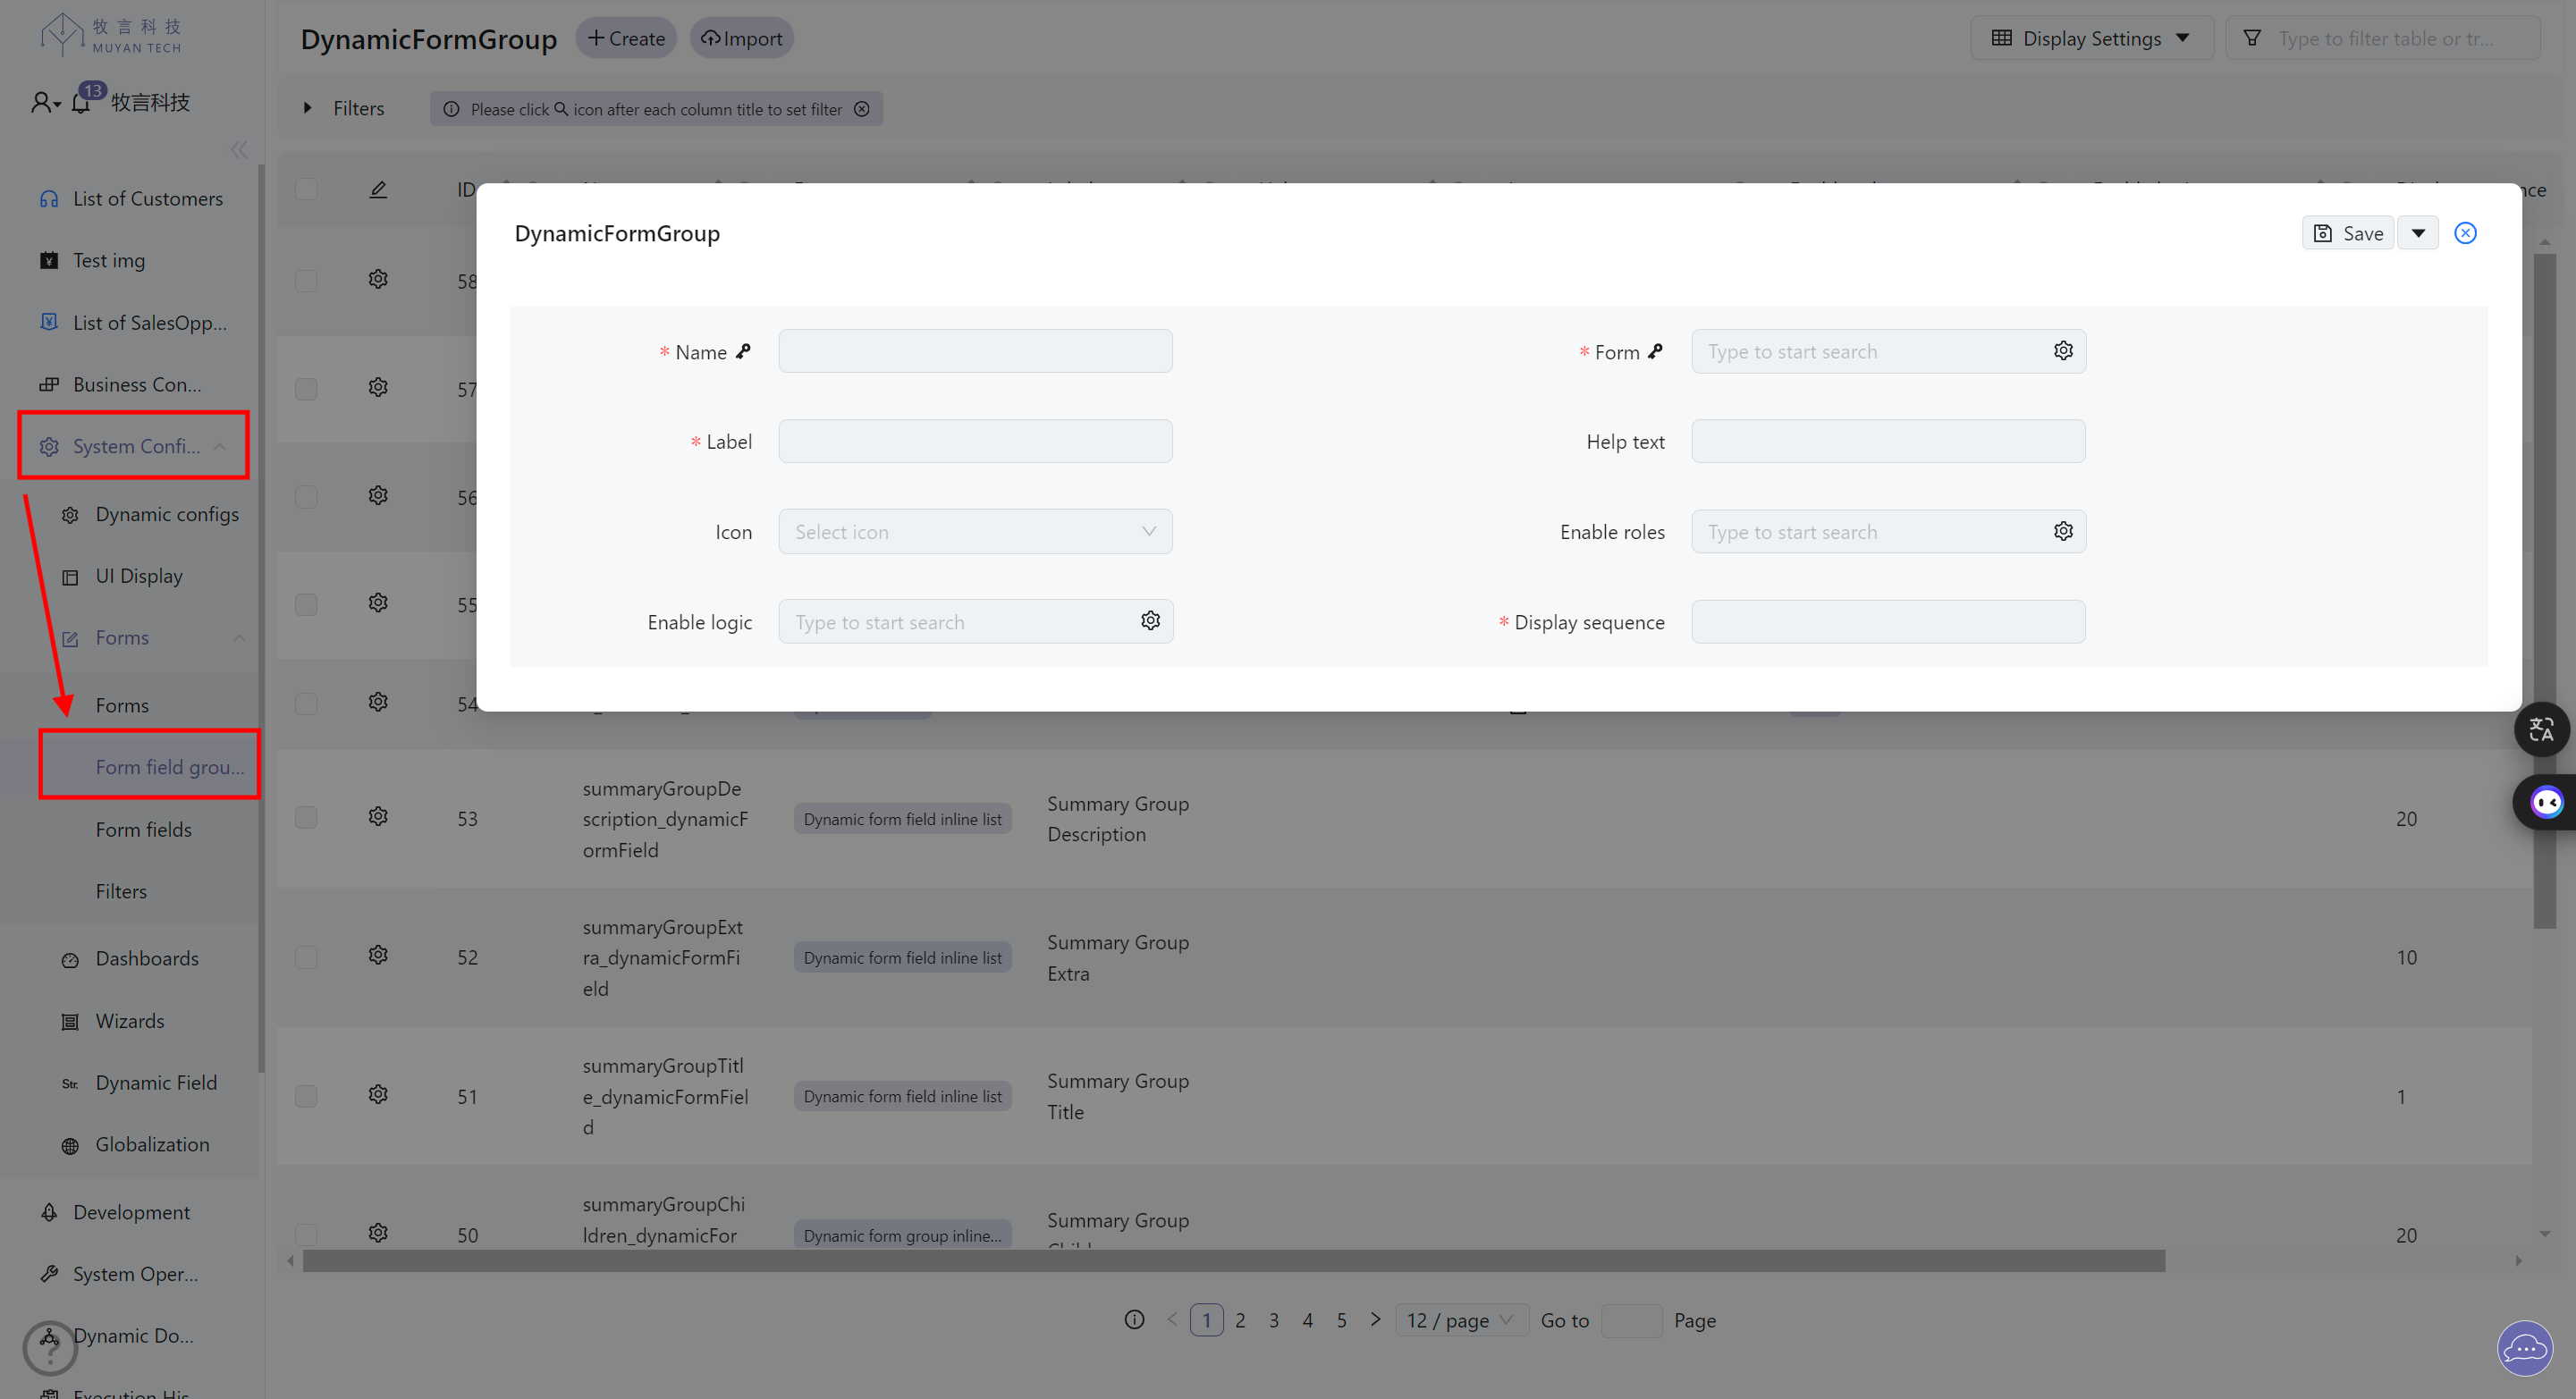Click gear icon in Enable logic field
2576x1399 pixels.
(x=1150, y=621)
